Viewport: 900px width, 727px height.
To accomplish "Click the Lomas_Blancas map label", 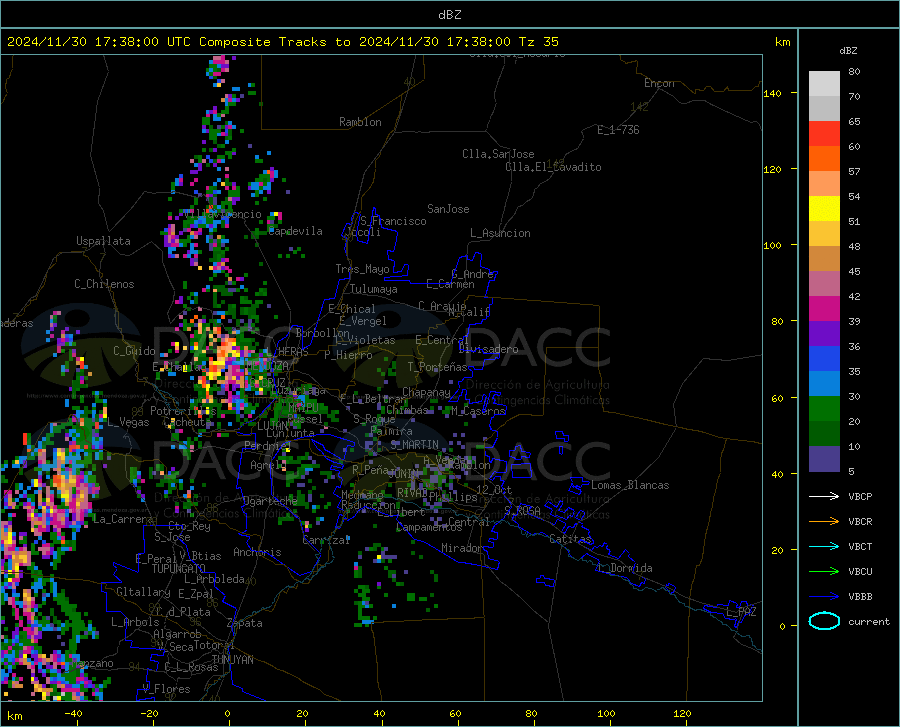I will [x=630, y=485].
